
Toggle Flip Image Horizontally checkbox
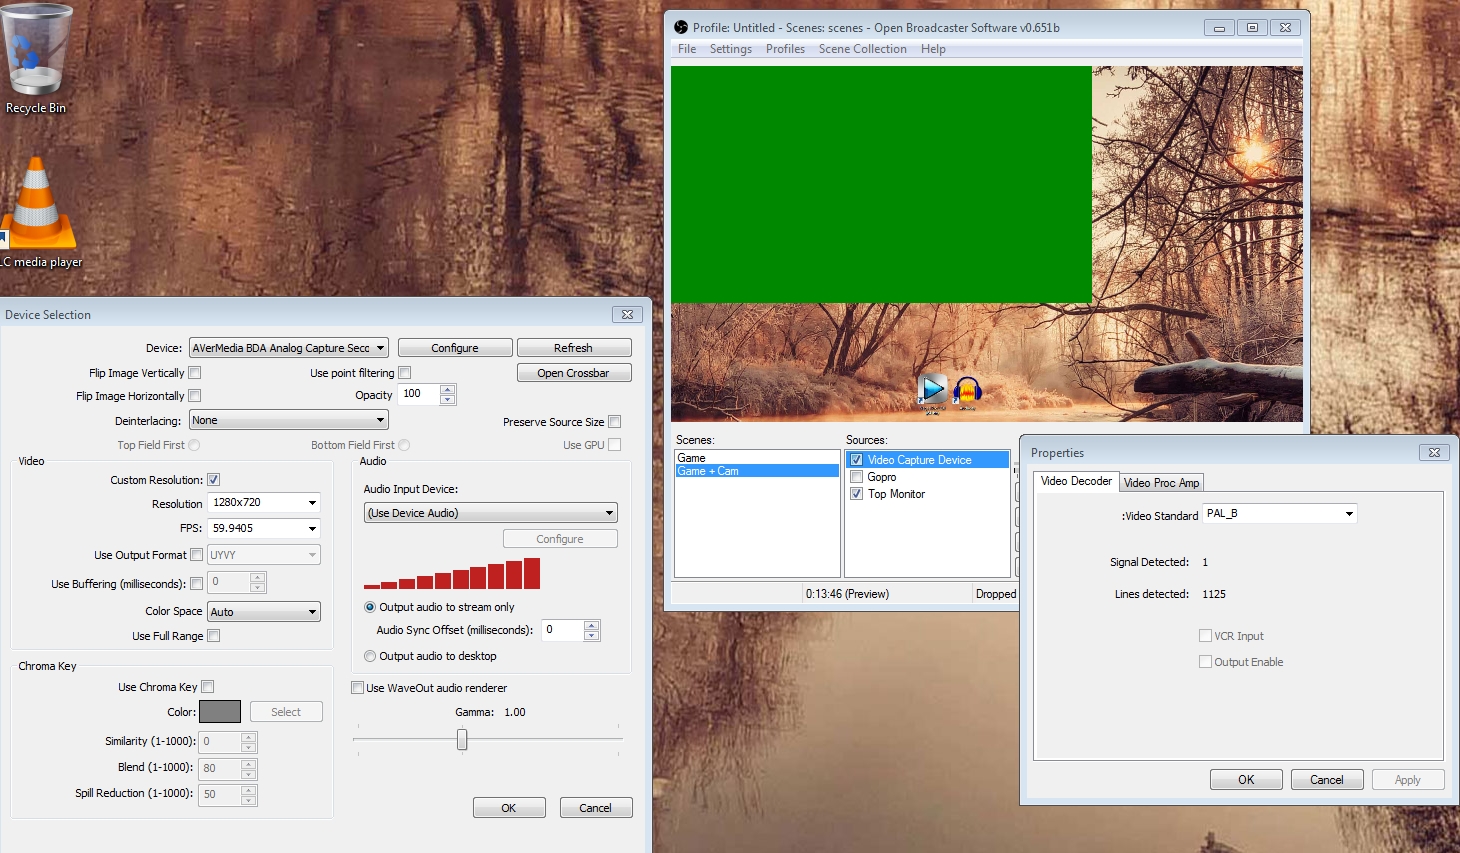pos(195,396)
